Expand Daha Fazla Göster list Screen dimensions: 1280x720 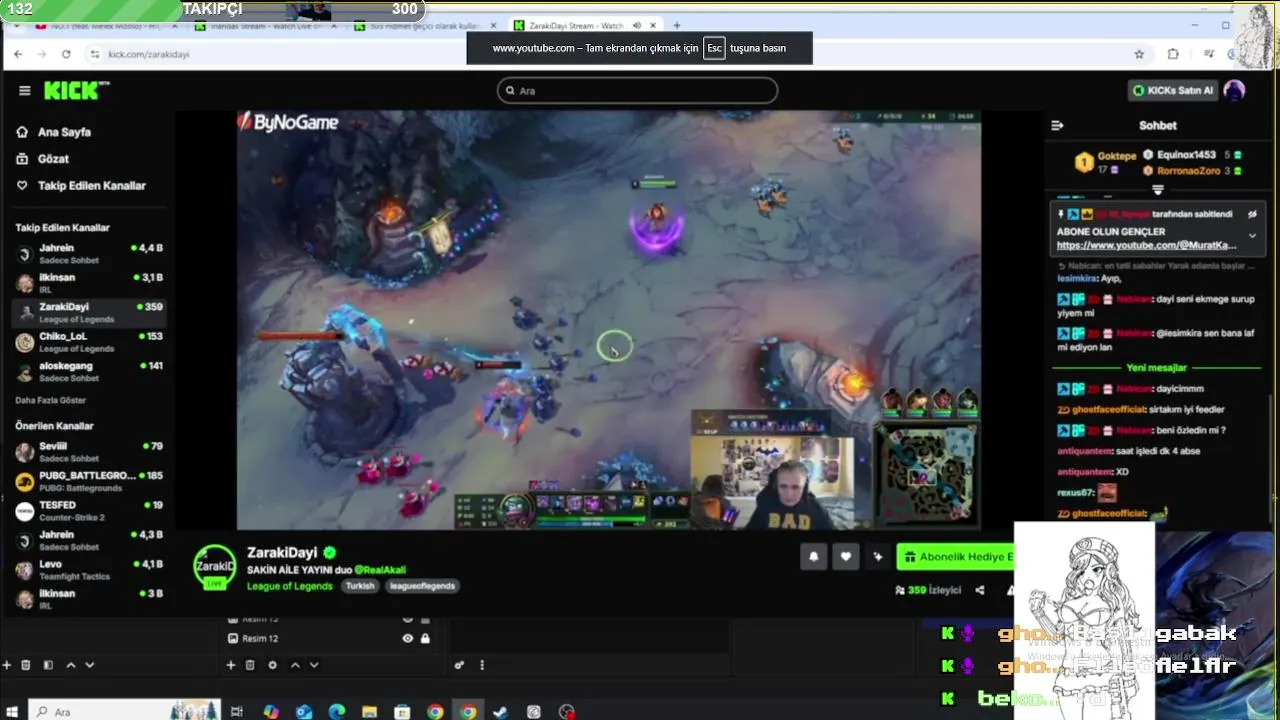[51, 400]
